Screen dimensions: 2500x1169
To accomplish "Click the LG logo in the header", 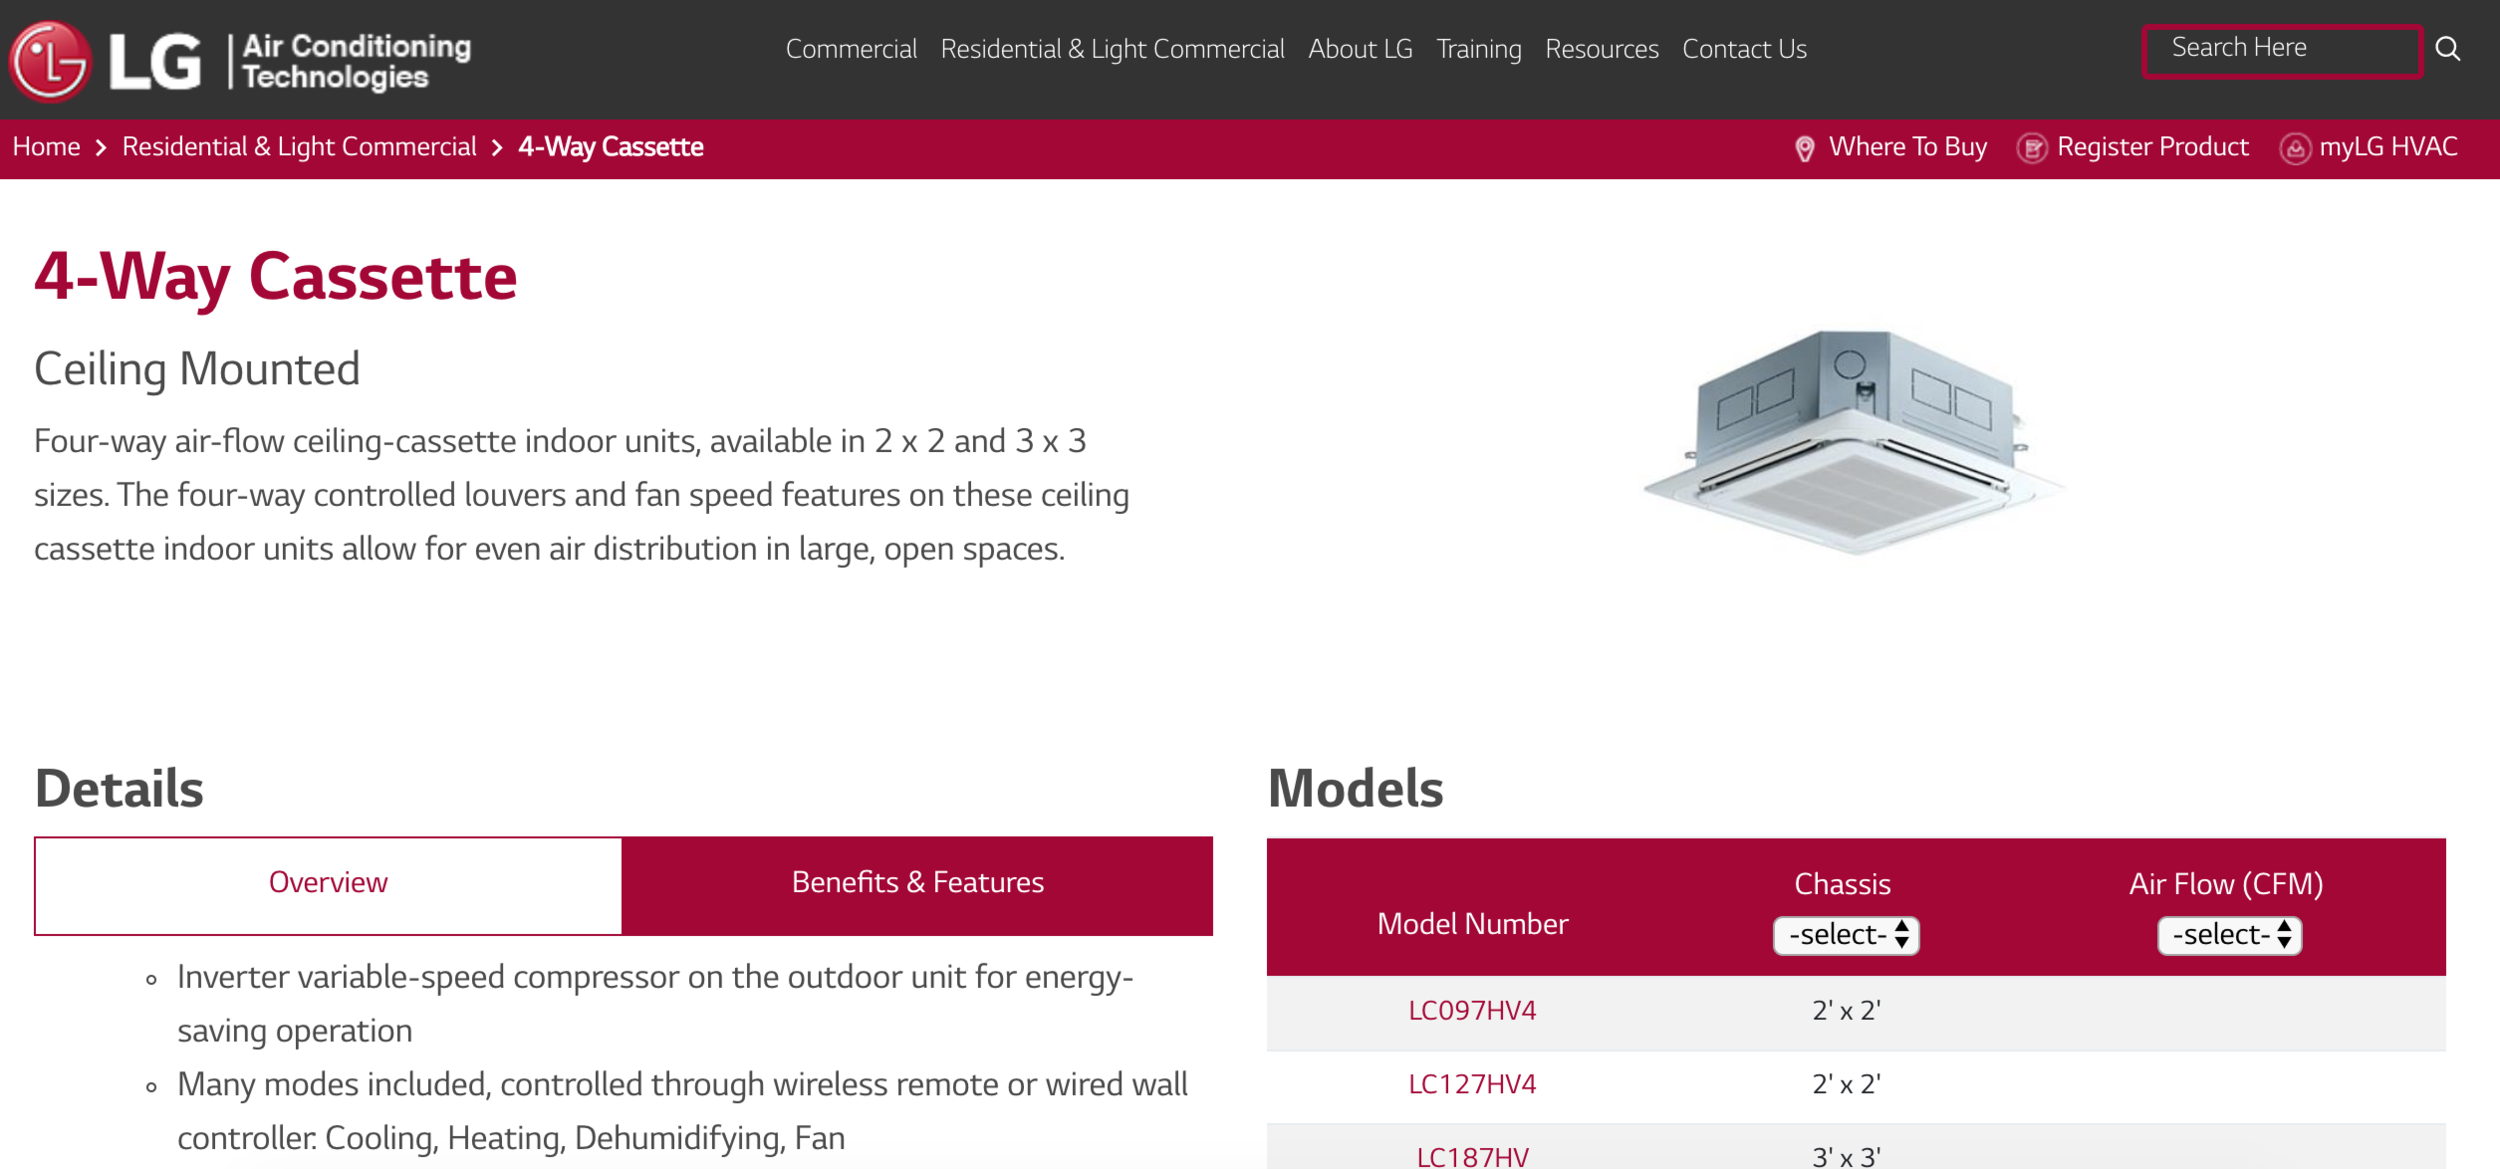I will coord(105,60).
